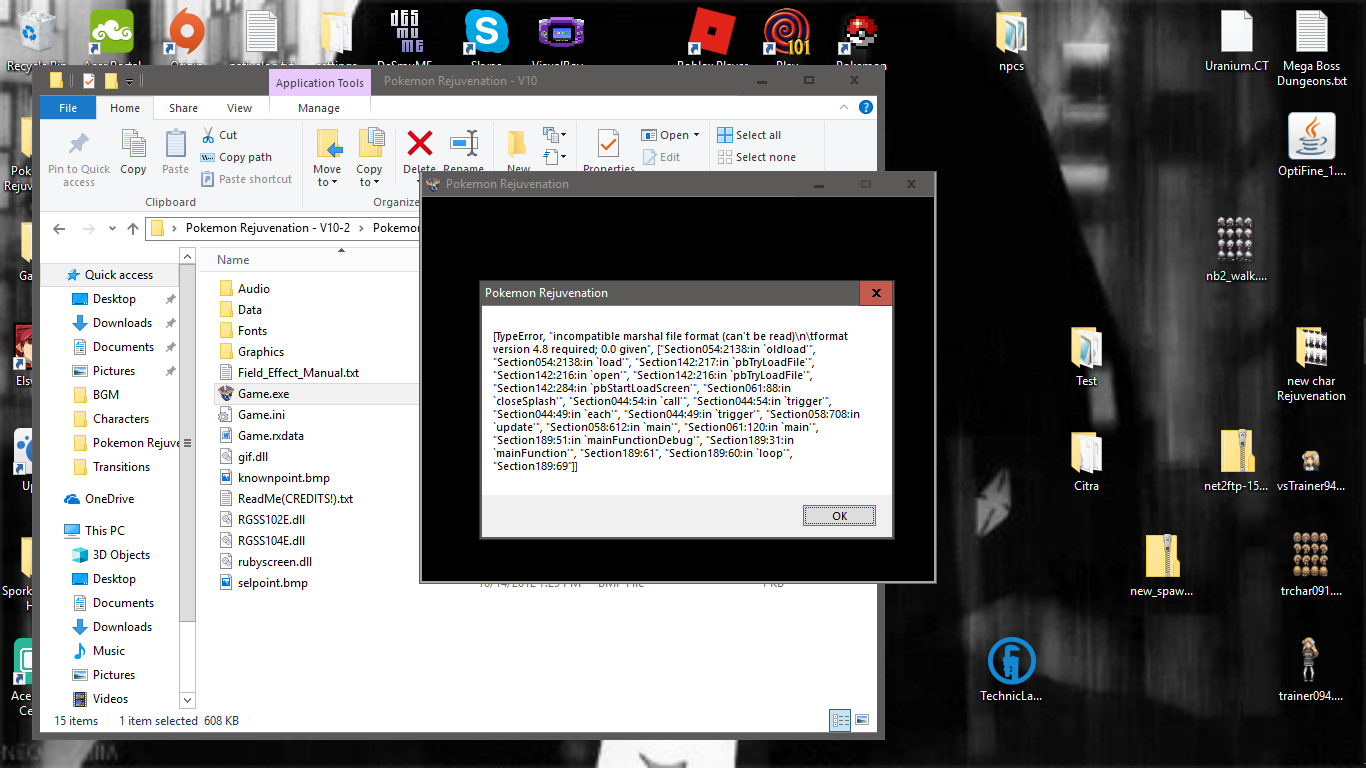The height and width of the screenshot is (768, 1366).
Task: Select the Game.rxdata file
Action: (270, 435)
